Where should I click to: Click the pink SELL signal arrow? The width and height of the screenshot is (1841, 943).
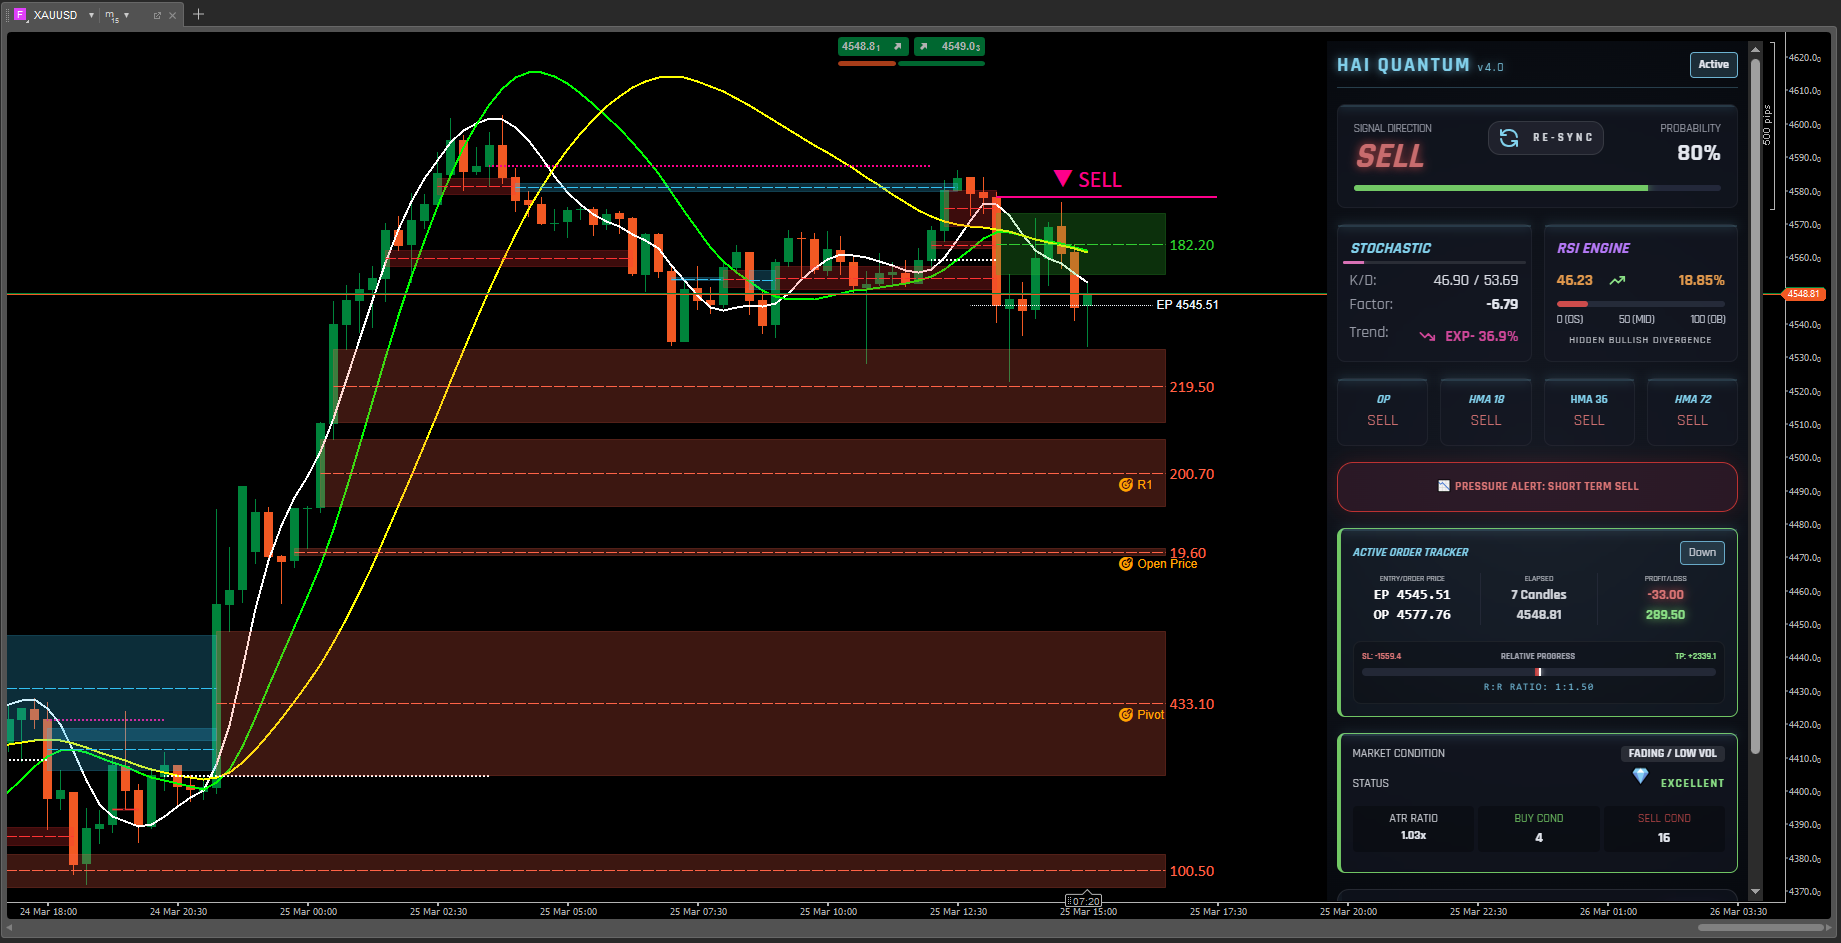click(1063, 179)
